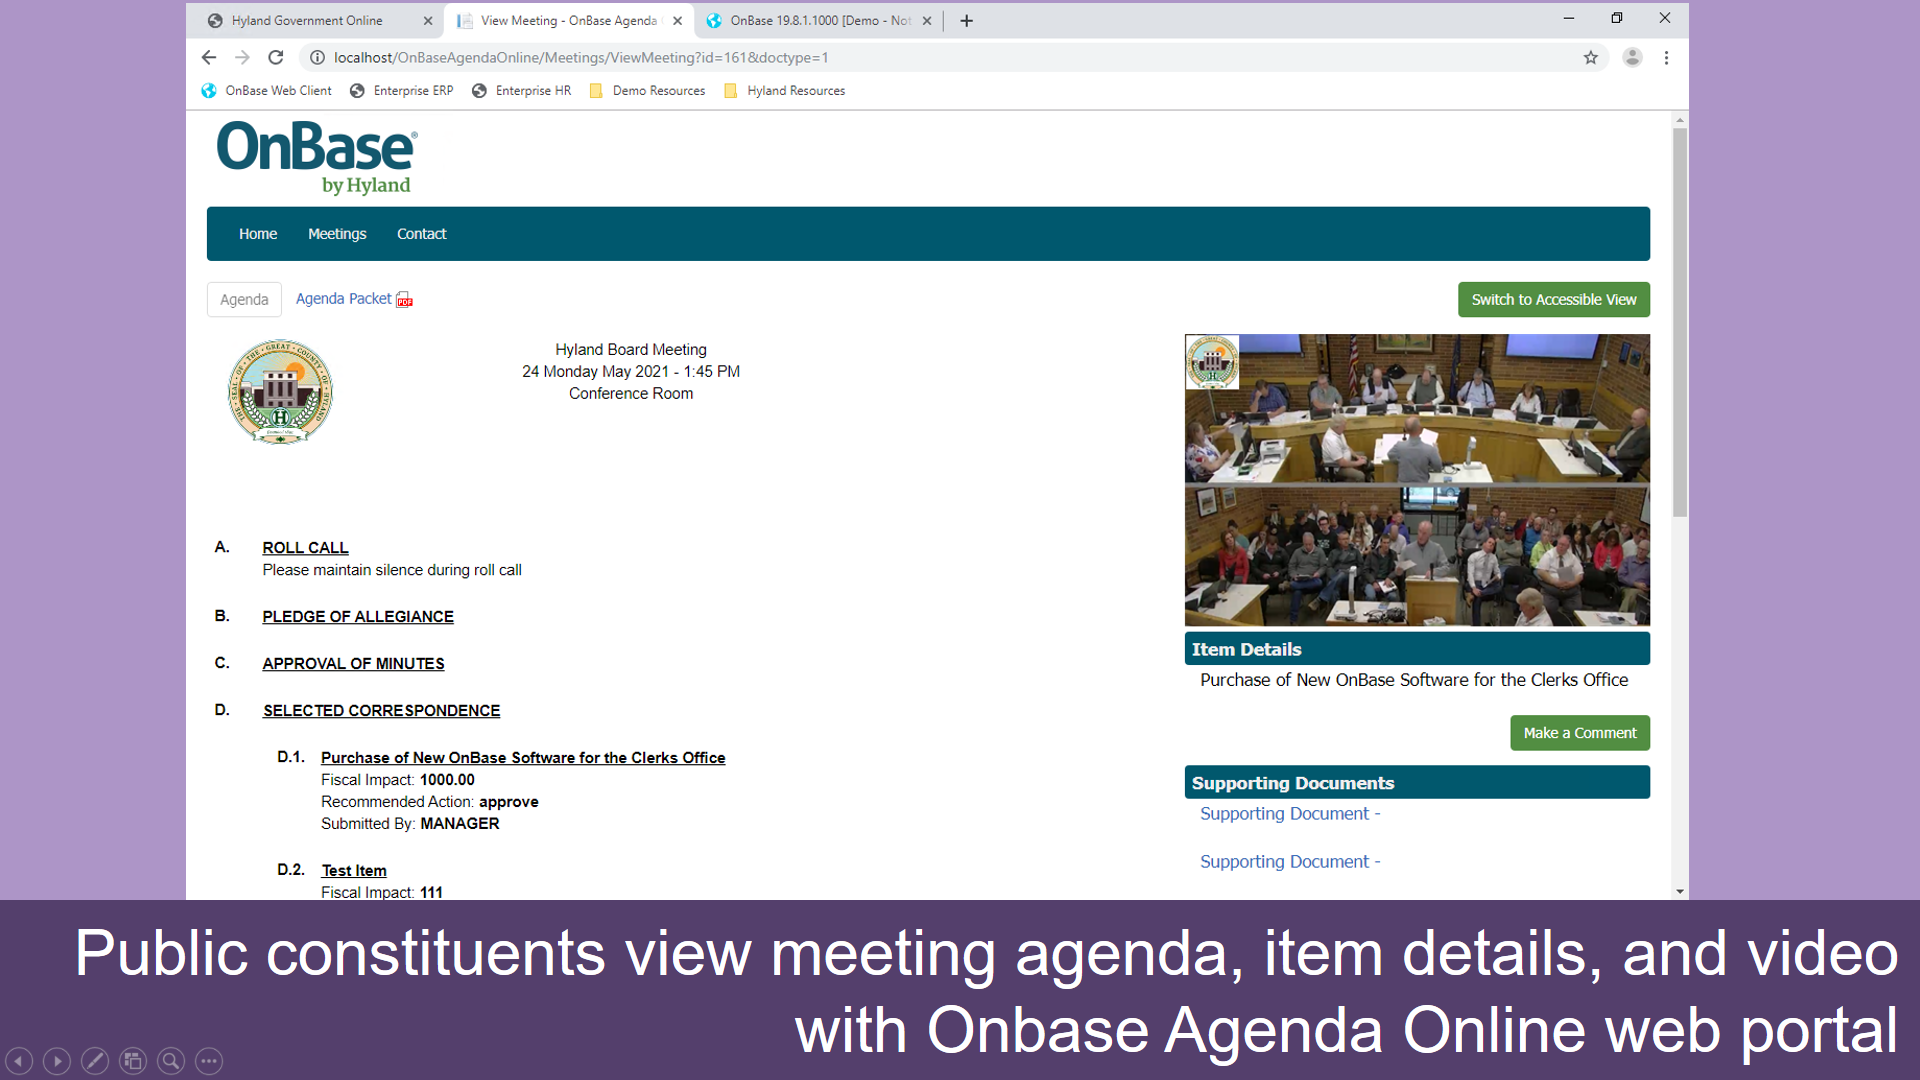The width and height of the screenshot is (1920, 1080).
Task: Select the slideshow pen tool icon
Action: [x=95, y=1061]
